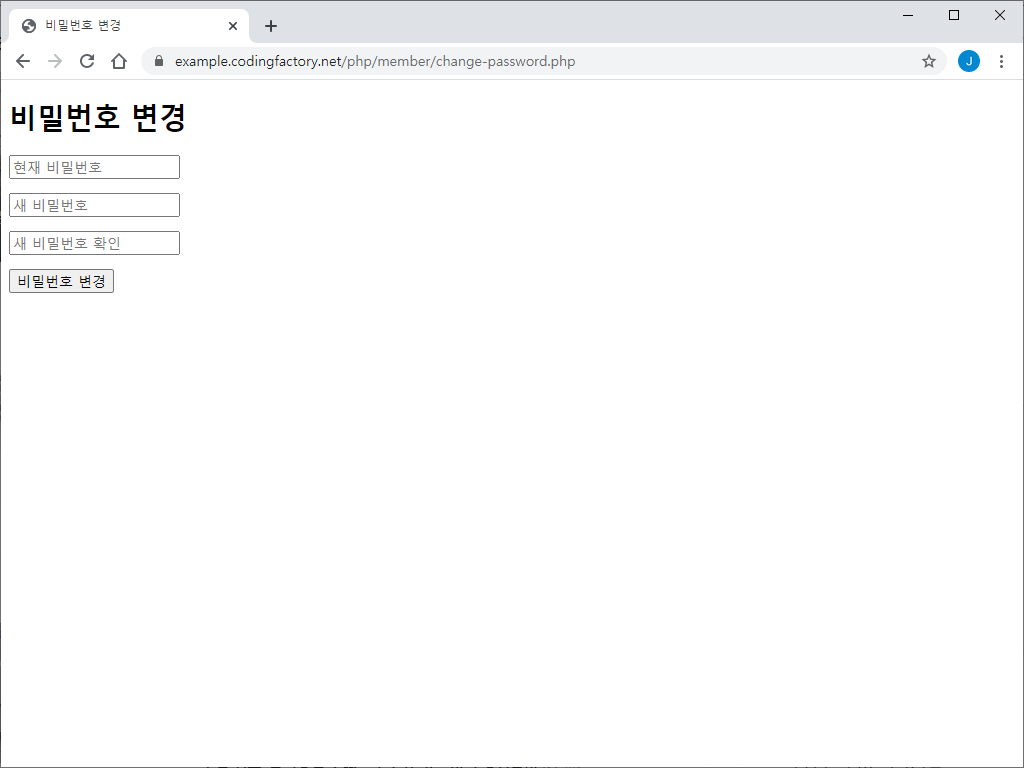The image size is (1024, 768).
Task: Reload the current page
Action: (x=87, y=61)
